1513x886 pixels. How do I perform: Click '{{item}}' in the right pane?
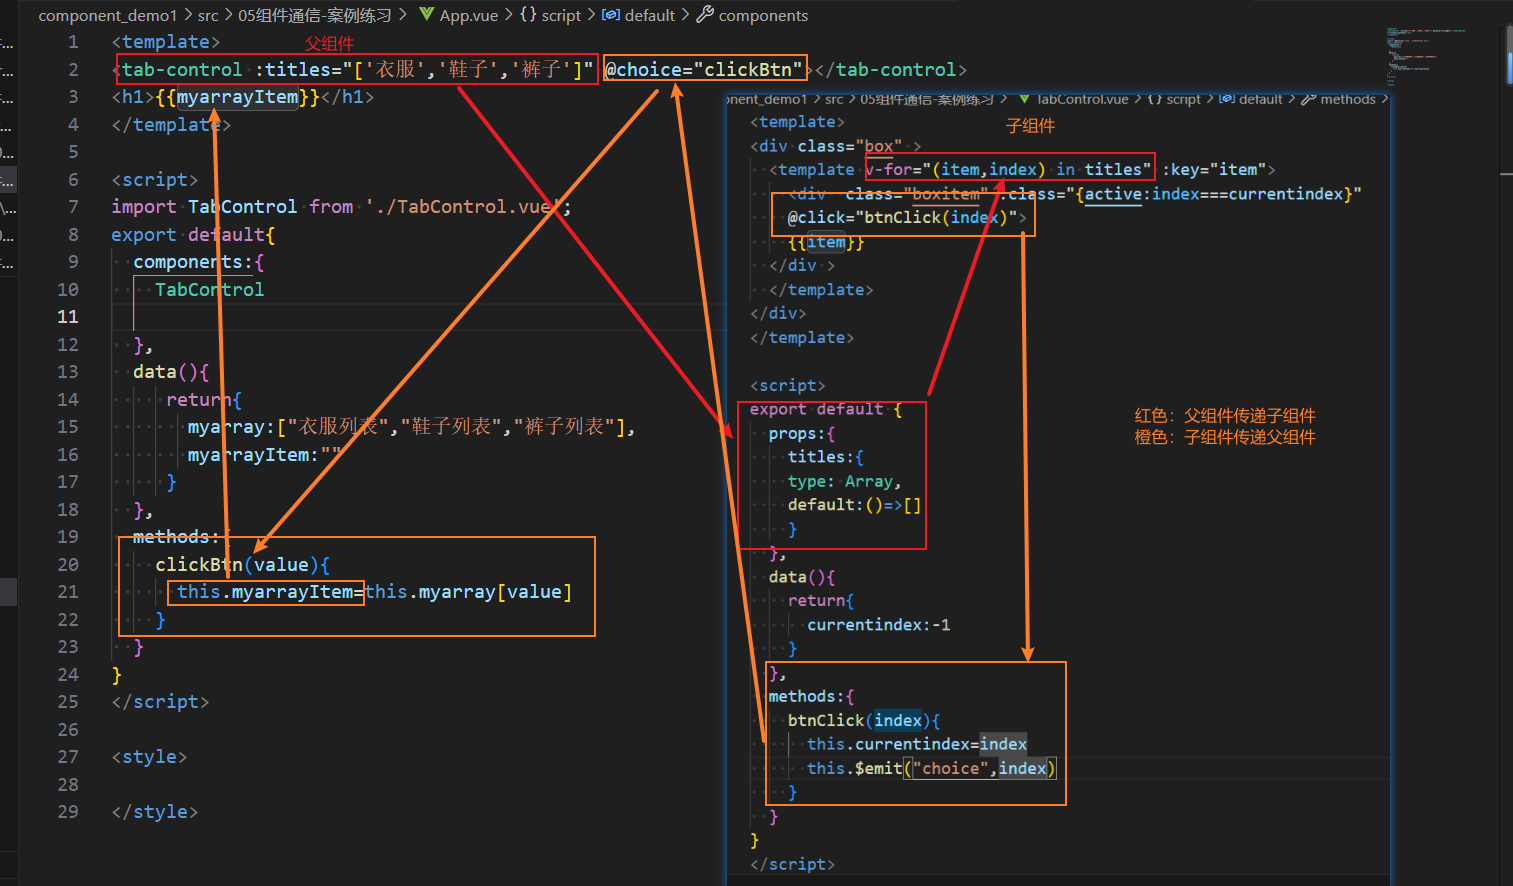tap(826, 242)
